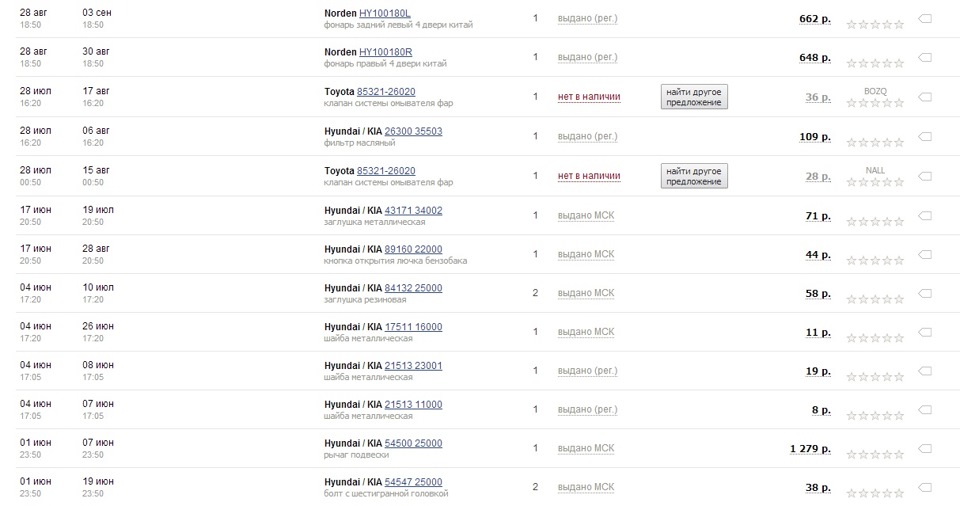Image resolution: width=960 pixels, height=506 pixels.
Task: Rate the 54500 25000 order one star
Action: pyautogui.click(x=851, y=454)
